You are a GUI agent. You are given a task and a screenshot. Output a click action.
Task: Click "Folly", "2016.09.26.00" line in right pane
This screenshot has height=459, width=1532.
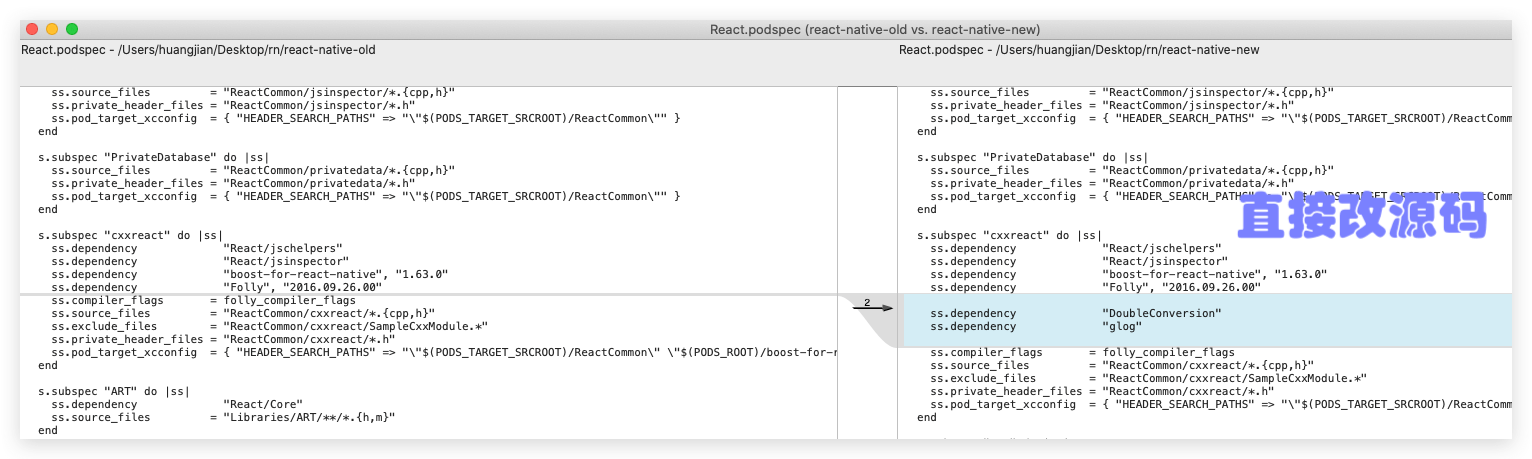click(1096, 287)
